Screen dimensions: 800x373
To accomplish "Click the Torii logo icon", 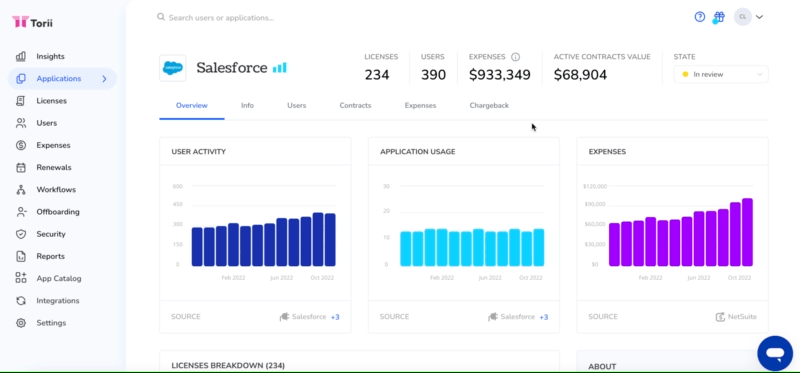I will [x=20, y=22].
